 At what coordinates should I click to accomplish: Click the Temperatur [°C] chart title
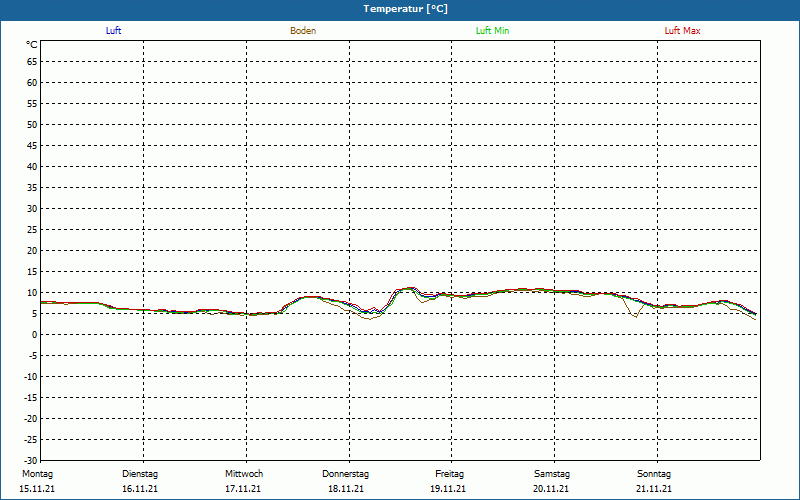coord(406,9)
